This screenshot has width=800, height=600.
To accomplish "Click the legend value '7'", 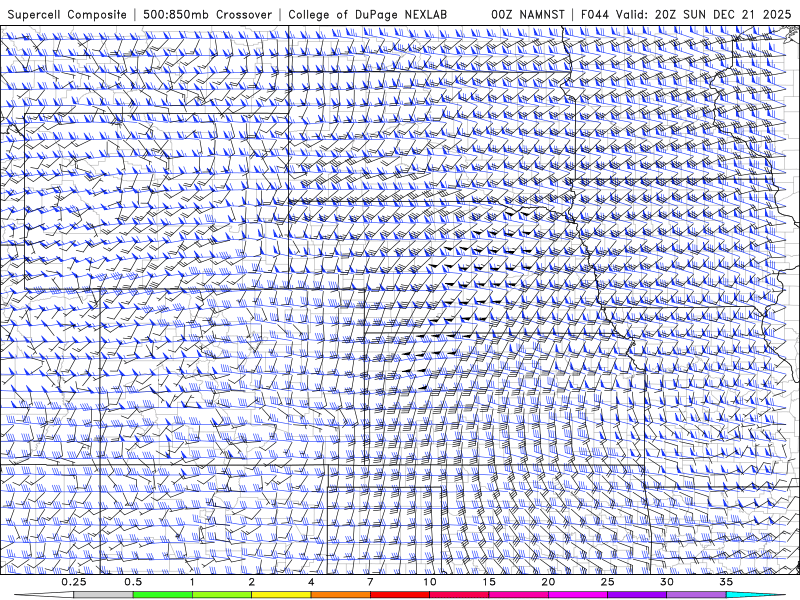I will [x=370, y=582].
